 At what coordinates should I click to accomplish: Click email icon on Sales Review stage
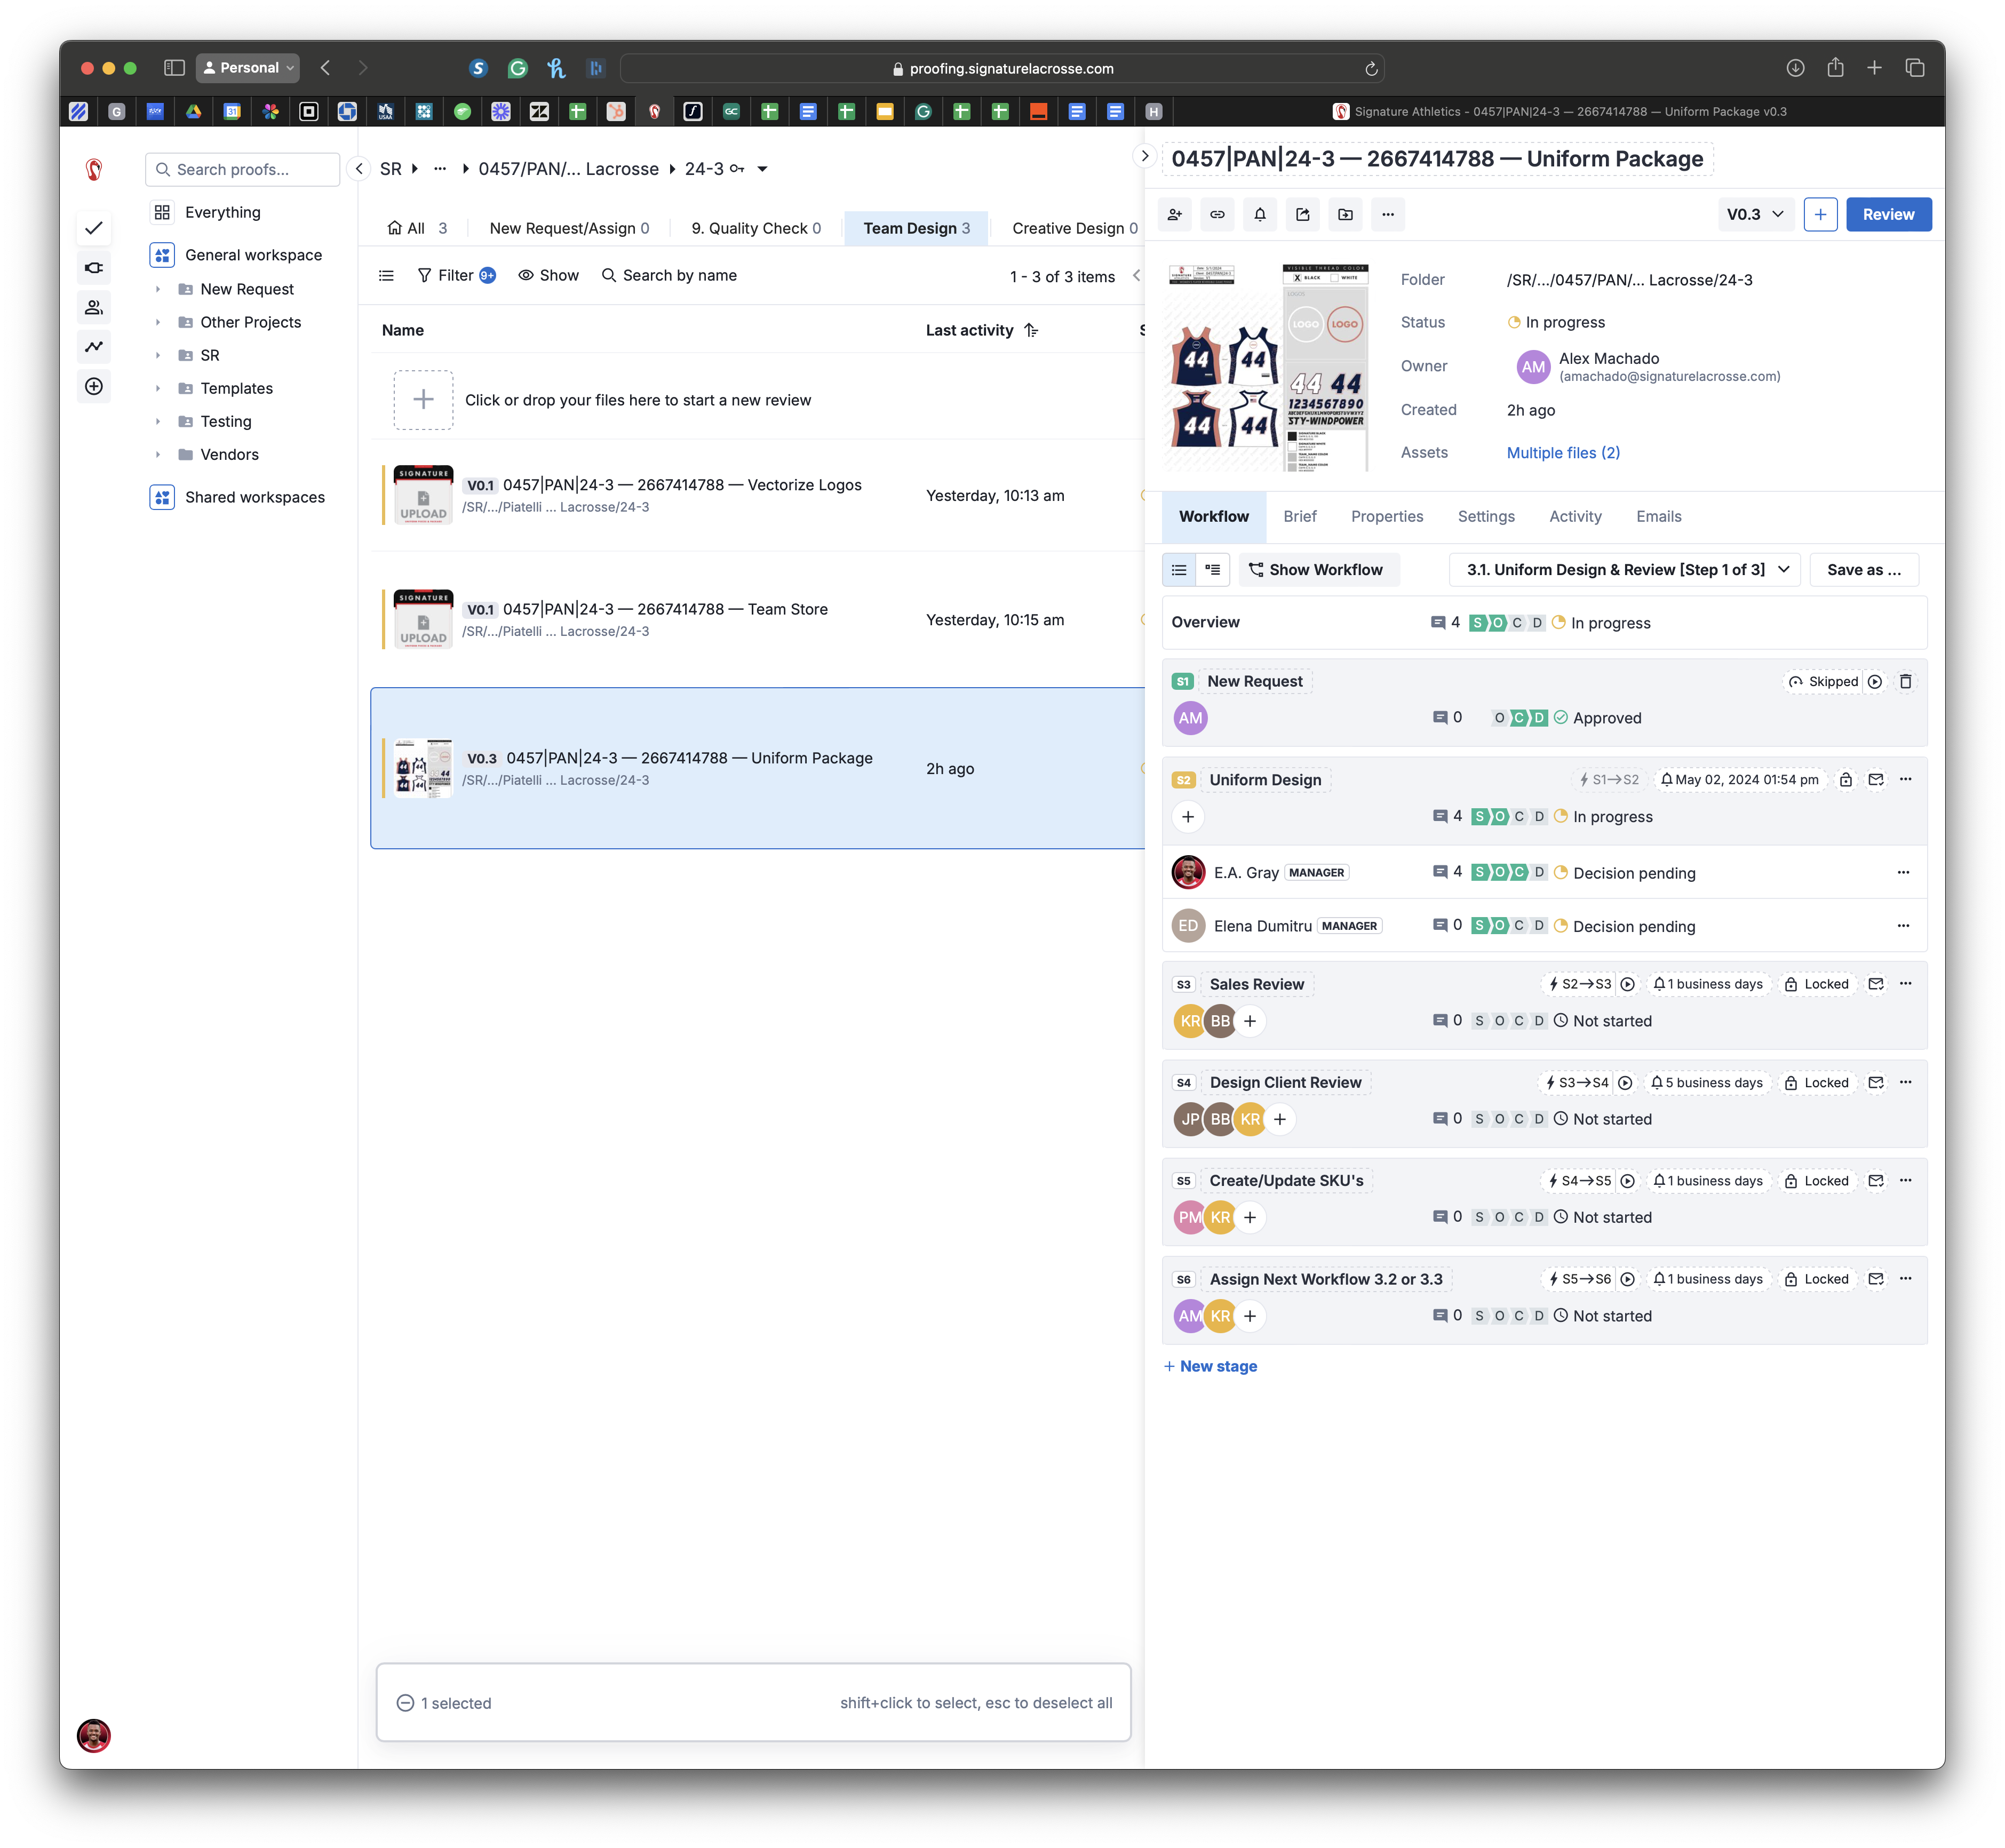(1876, 984)
